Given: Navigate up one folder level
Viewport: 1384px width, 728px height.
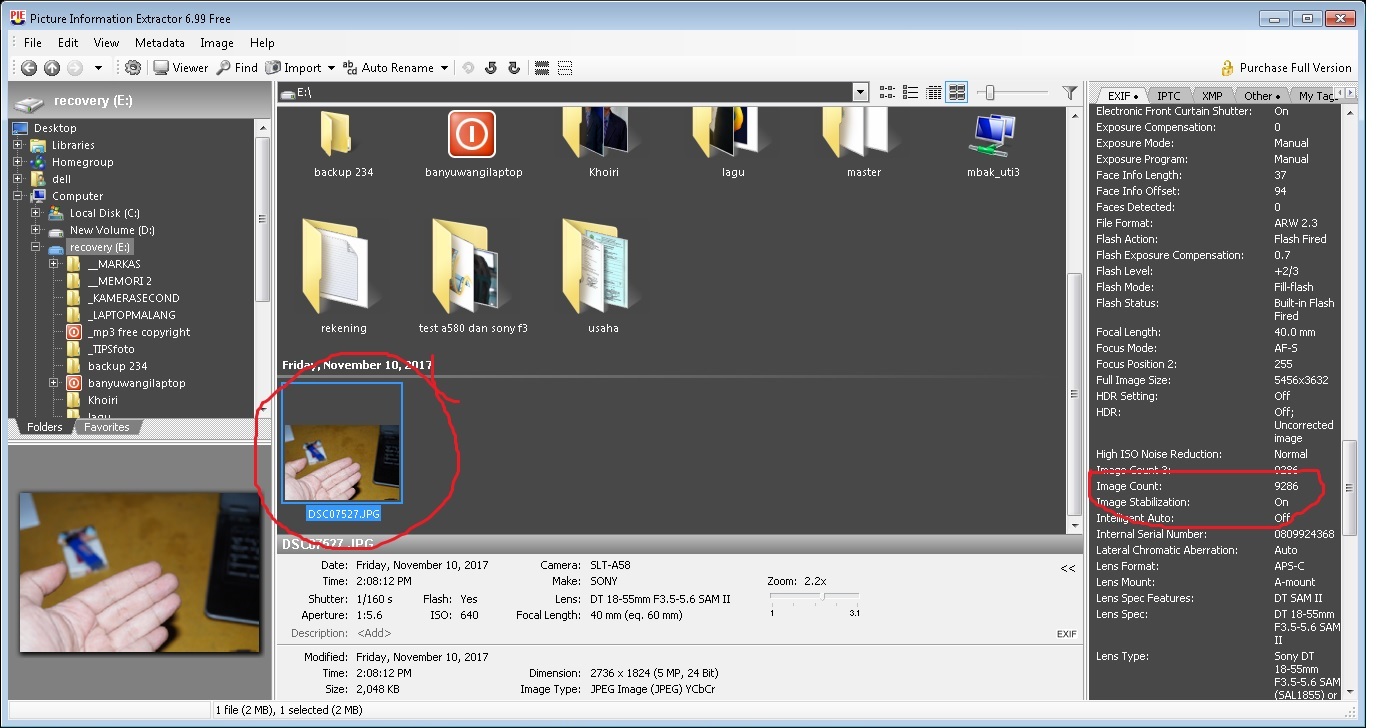Looking at the screenshot, I should (51, 67).
